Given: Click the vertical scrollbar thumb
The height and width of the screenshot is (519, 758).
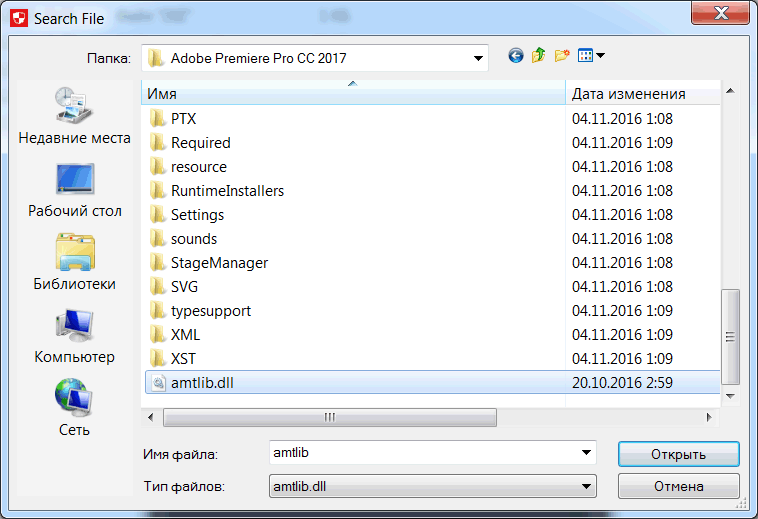Looking at the screenshot, I should point(730,336).
